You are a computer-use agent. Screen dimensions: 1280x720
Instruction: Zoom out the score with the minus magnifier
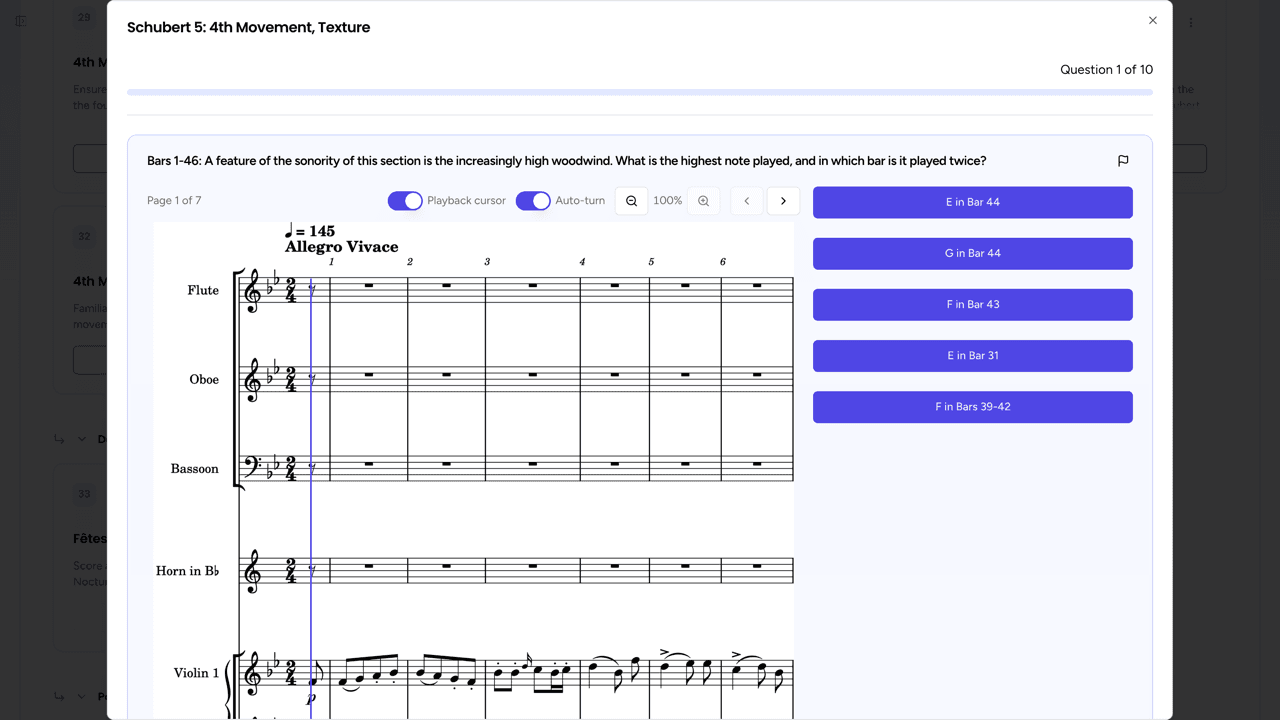click(631, 201)
